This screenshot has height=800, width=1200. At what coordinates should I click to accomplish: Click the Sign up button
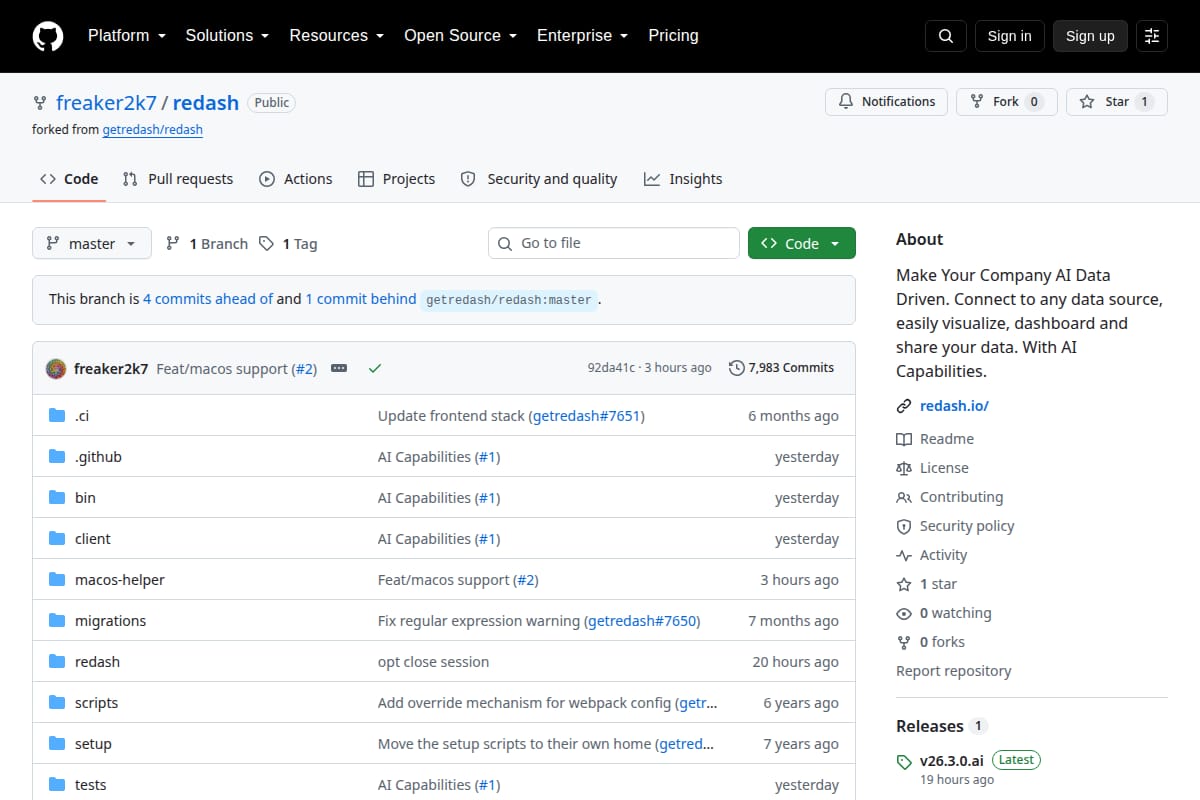pyautogui.click(x=1090, y=36)
